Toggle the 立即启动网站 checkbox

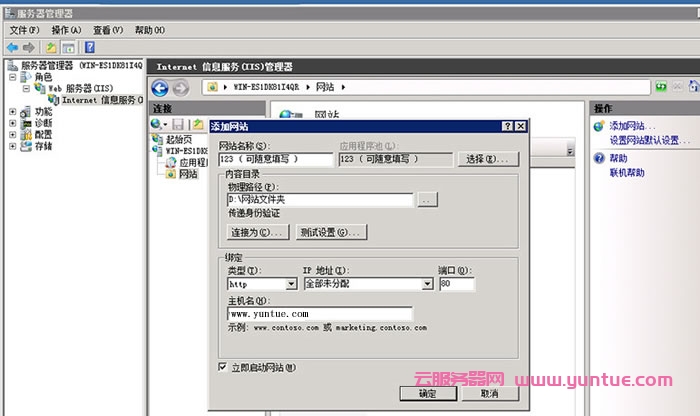click(x=222, y=367)
